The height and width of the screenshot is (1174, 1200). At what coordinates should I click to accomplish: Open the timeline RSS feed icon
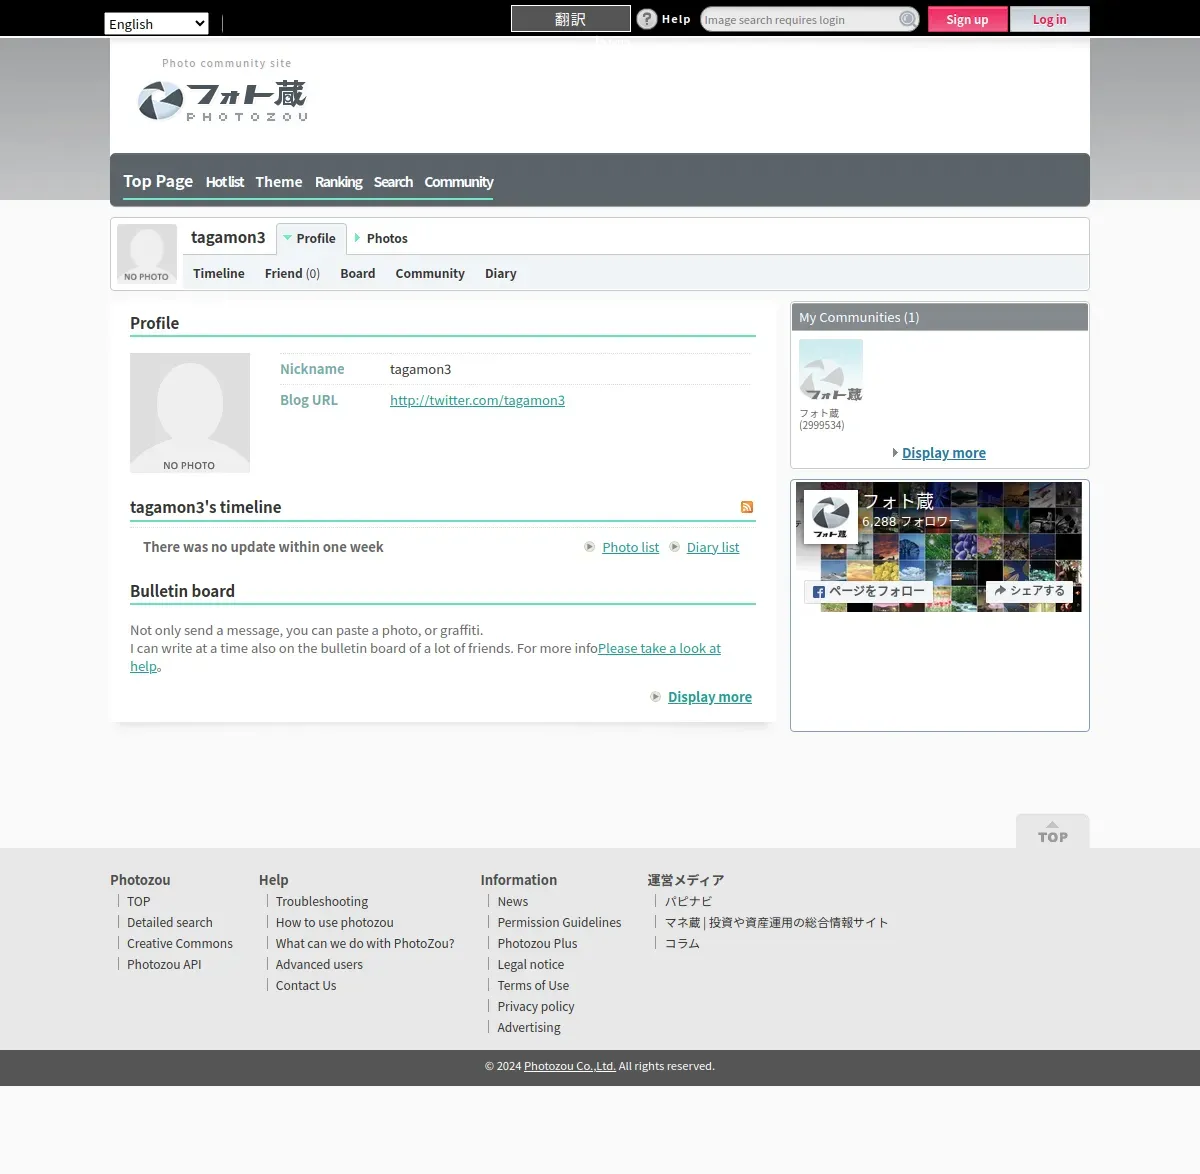click(746, 507)
